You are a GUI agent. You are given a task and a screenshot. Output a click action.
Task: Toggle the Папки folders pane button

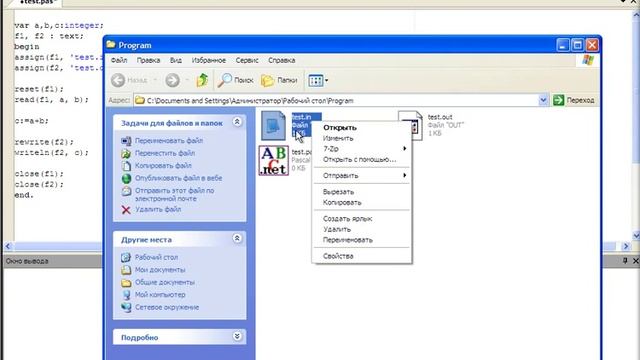pos(279,80)
